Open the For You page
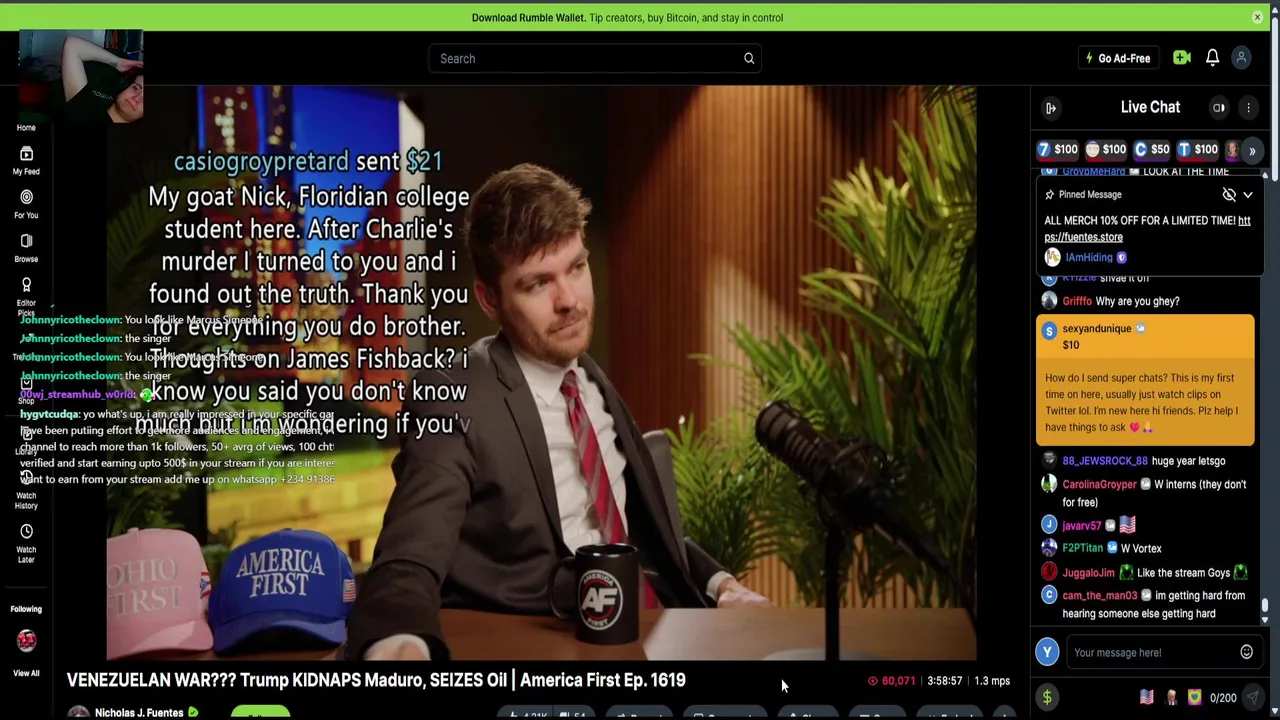The width and height of the screenshot is (1280, 720). click(x=26, y=204)
